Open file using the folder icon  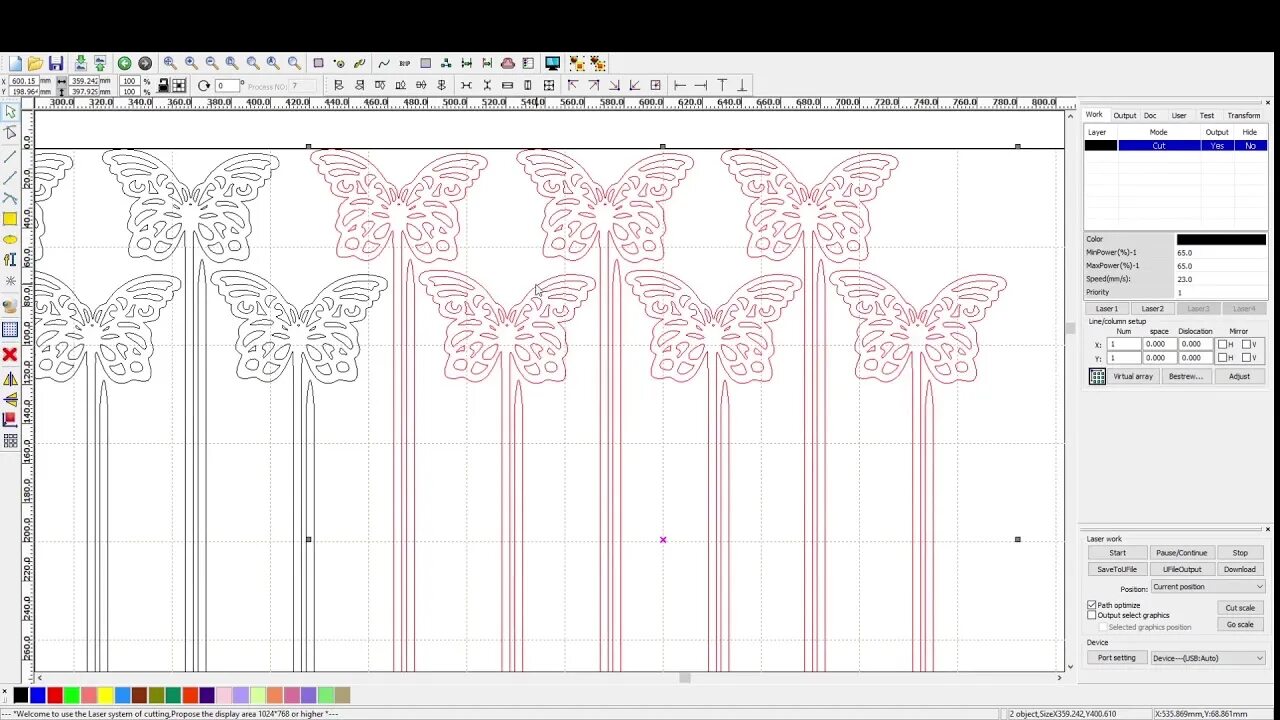point(35,63)
